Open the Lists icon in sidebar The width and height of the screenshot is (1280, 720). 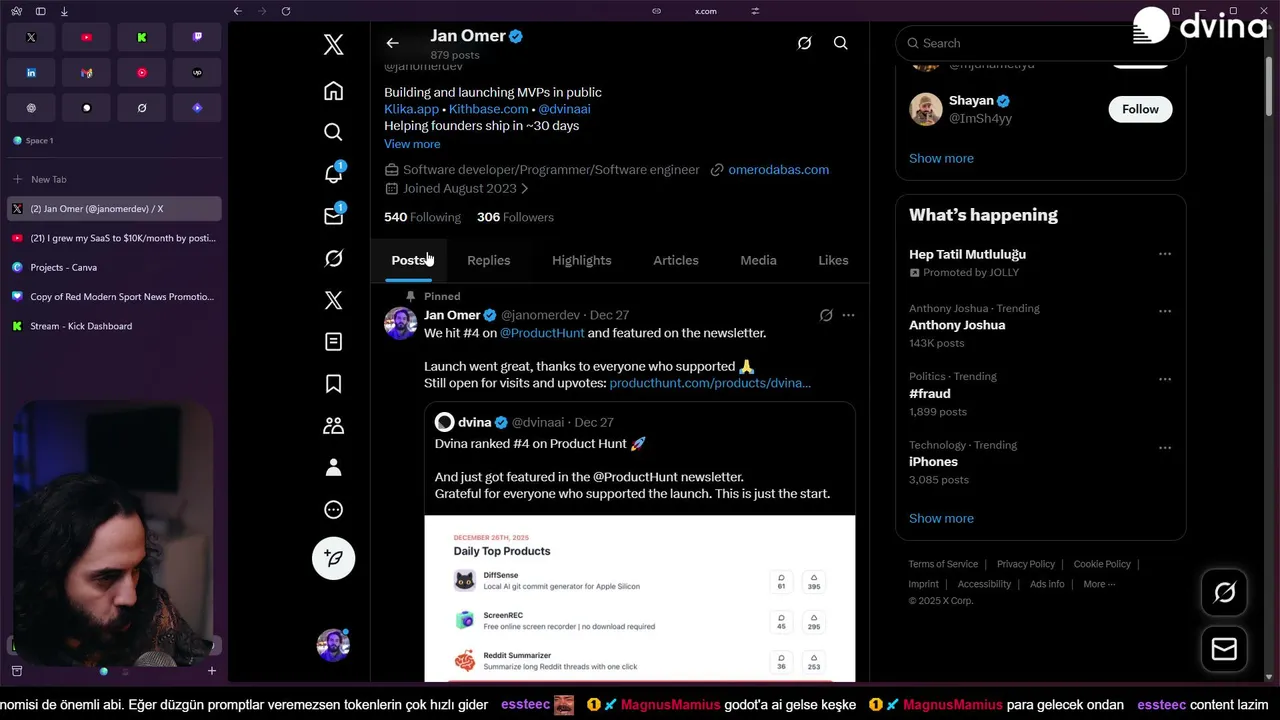[334, 342]
